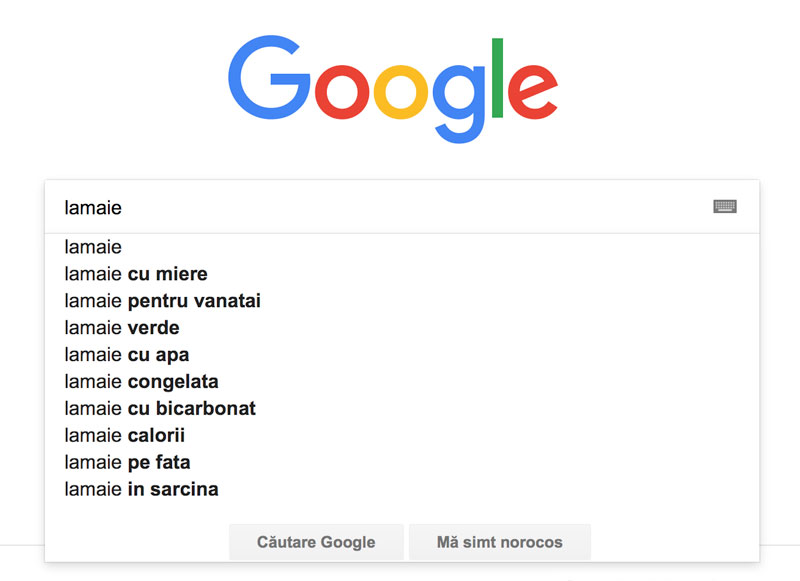800x581 pixels.
Task: Click the Mă simt norocos button
Action: (500, 542)
